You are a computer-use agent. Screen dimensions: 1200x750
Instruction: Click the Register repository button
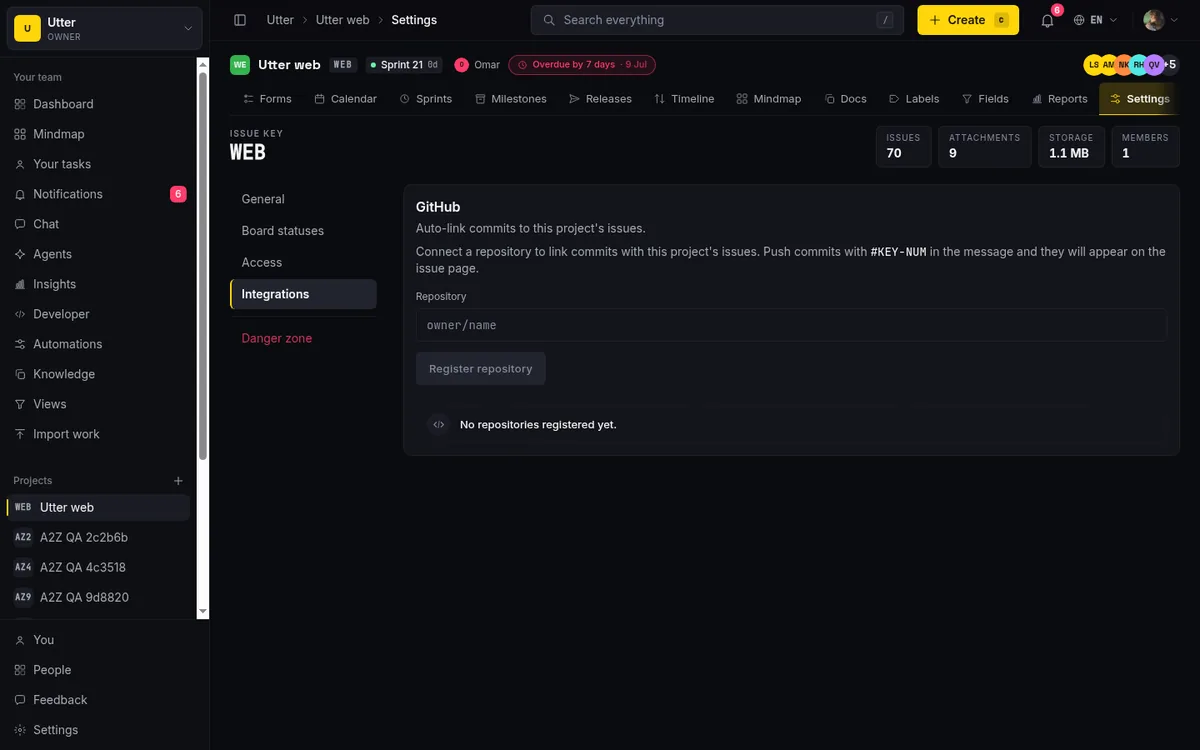(x=481, y=369)
